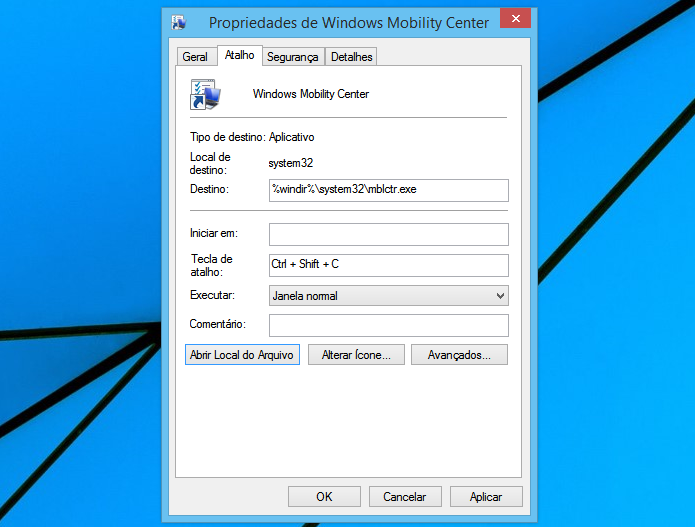The height and width of the screenshot is (527, 695).
Task: Click the Aplicar button
Action: tap(486, 496)
